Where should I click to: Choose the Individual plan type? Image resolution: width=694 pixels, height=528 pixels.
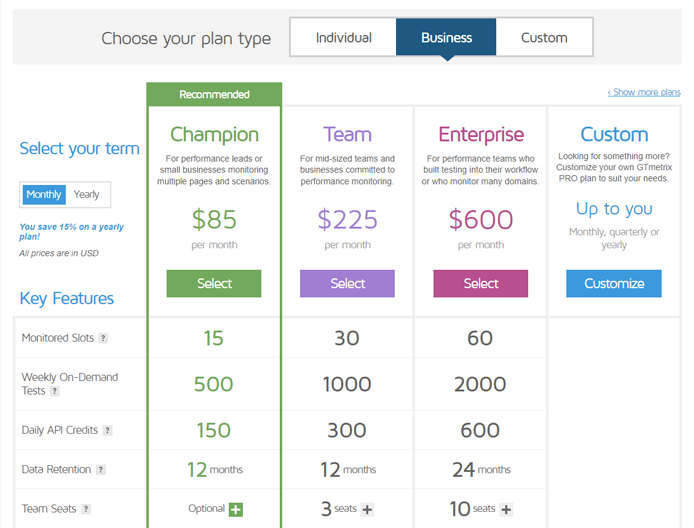[x=343, y=37]
